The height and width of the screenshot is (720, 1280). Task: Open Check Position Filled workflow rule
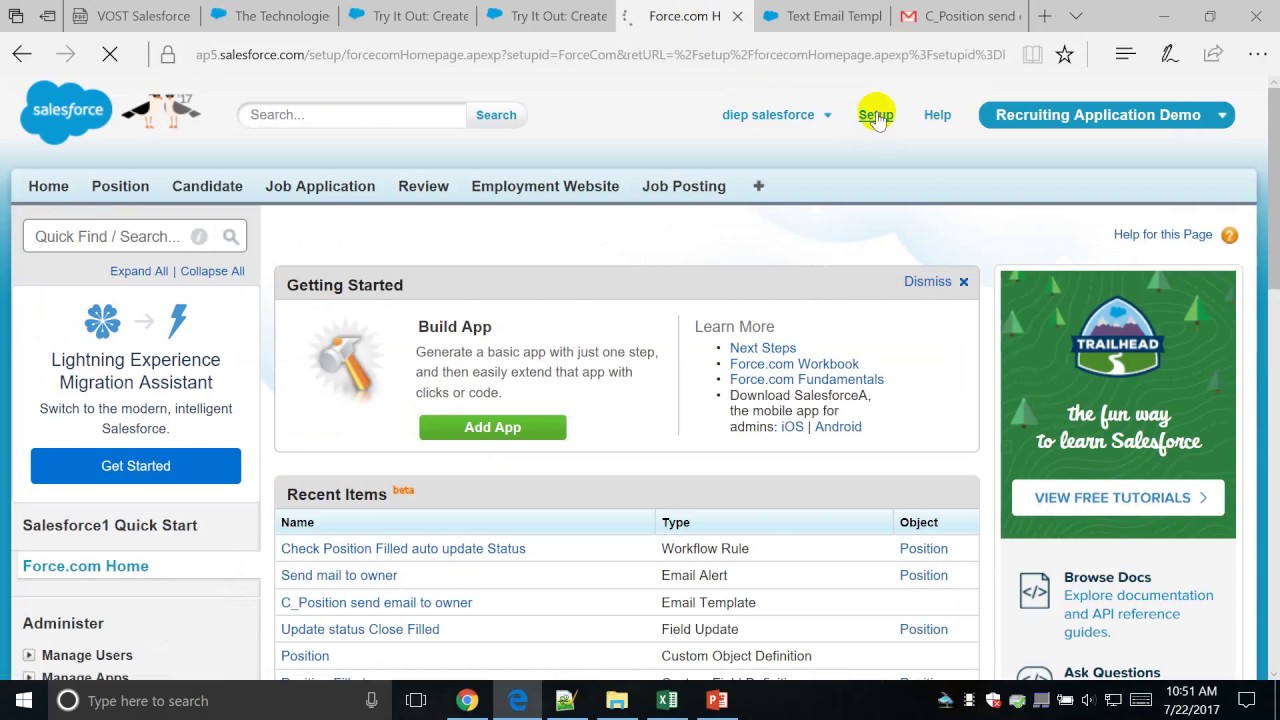point(403,549)
